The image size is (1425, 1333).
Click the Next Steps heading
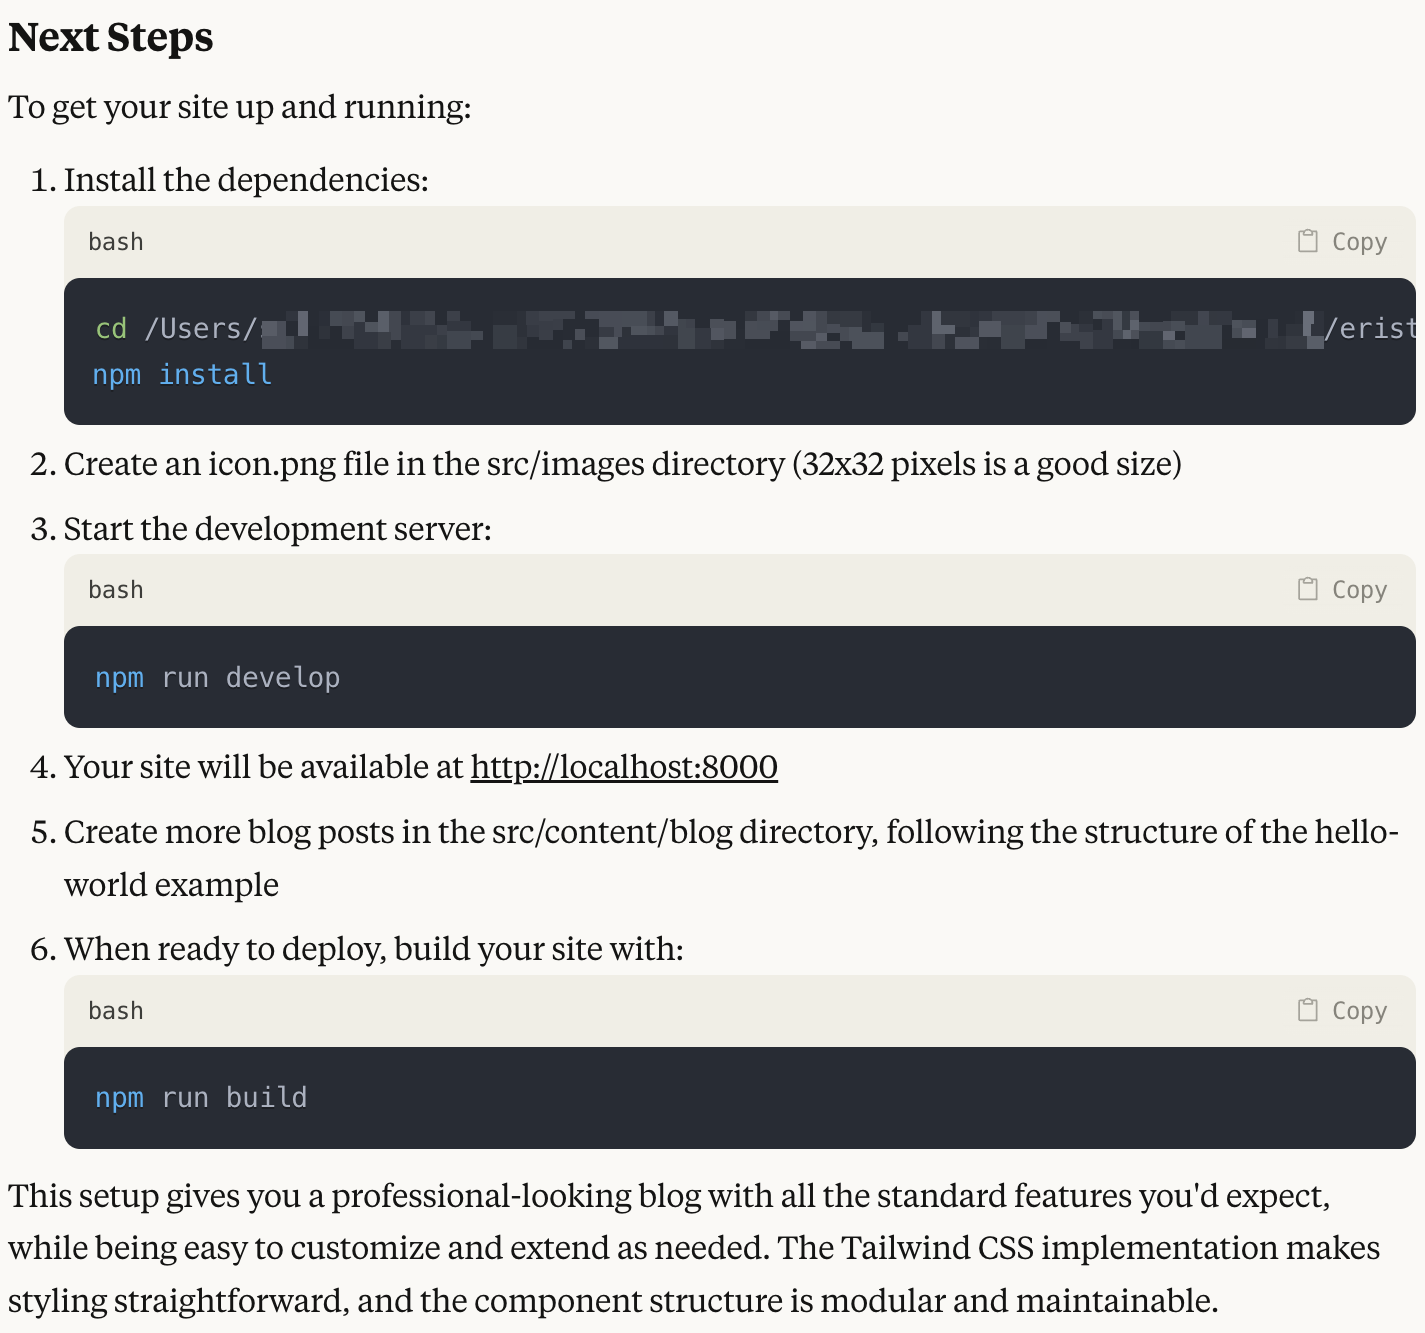click(111, 38)
